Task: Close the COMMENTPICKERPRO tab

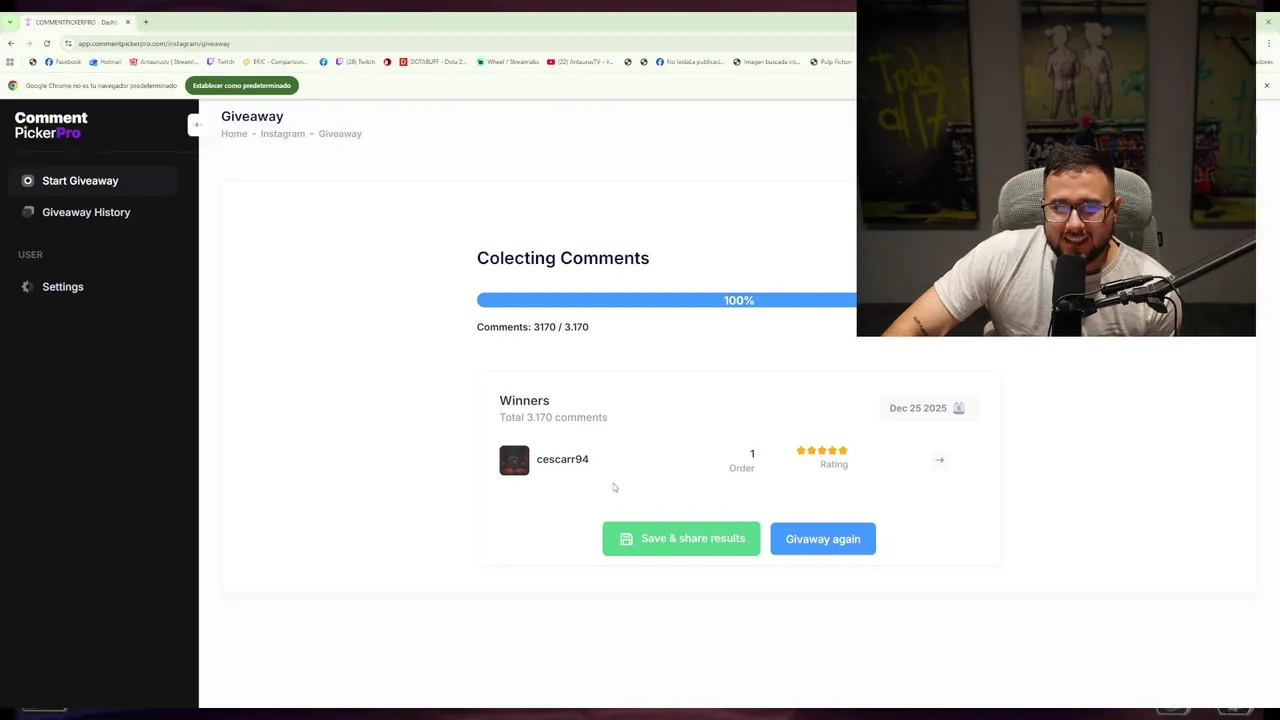Action: [x=128, y=22]
